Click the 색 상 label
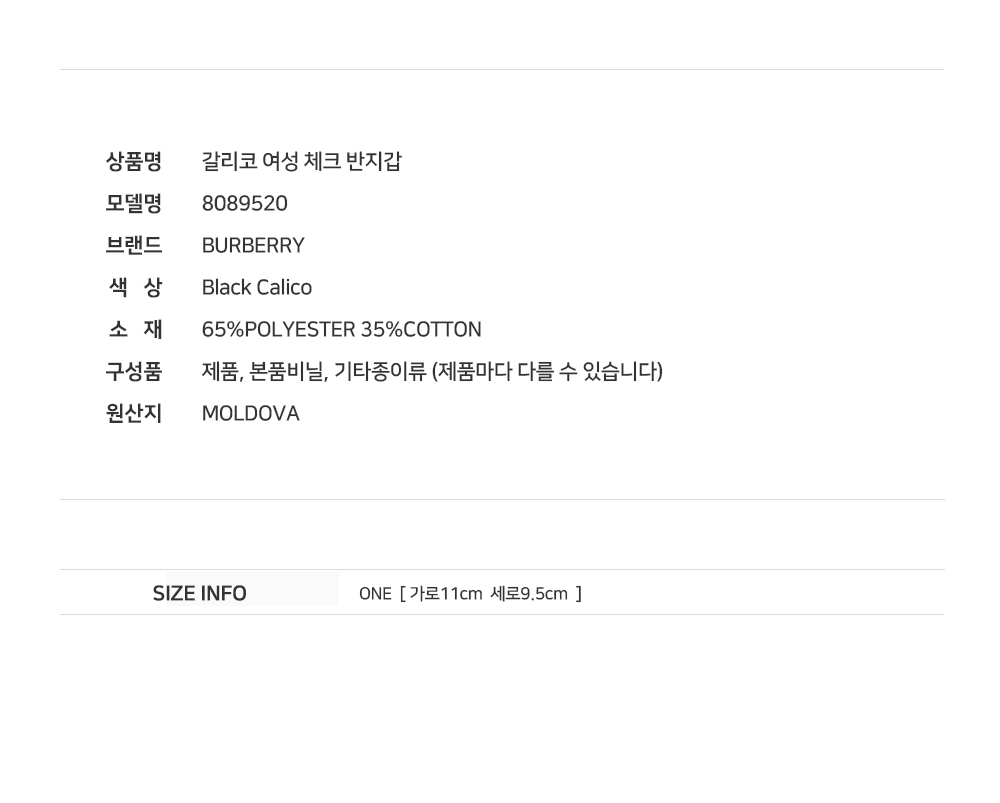The width and height of the screenshot is (1000, 803). pos(133,287)
